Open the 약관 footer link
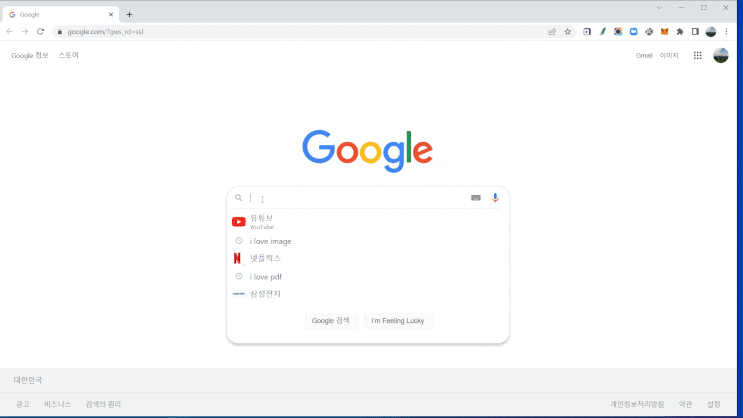This screenshot has height=418, width=743. point(686,404)
